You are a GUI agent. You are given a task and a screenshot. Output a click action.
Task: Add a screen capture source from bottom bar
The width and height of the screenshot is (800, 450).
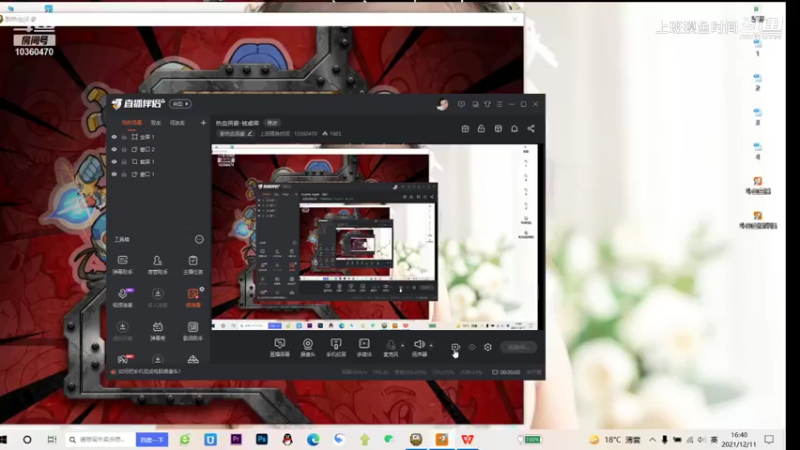280,347
